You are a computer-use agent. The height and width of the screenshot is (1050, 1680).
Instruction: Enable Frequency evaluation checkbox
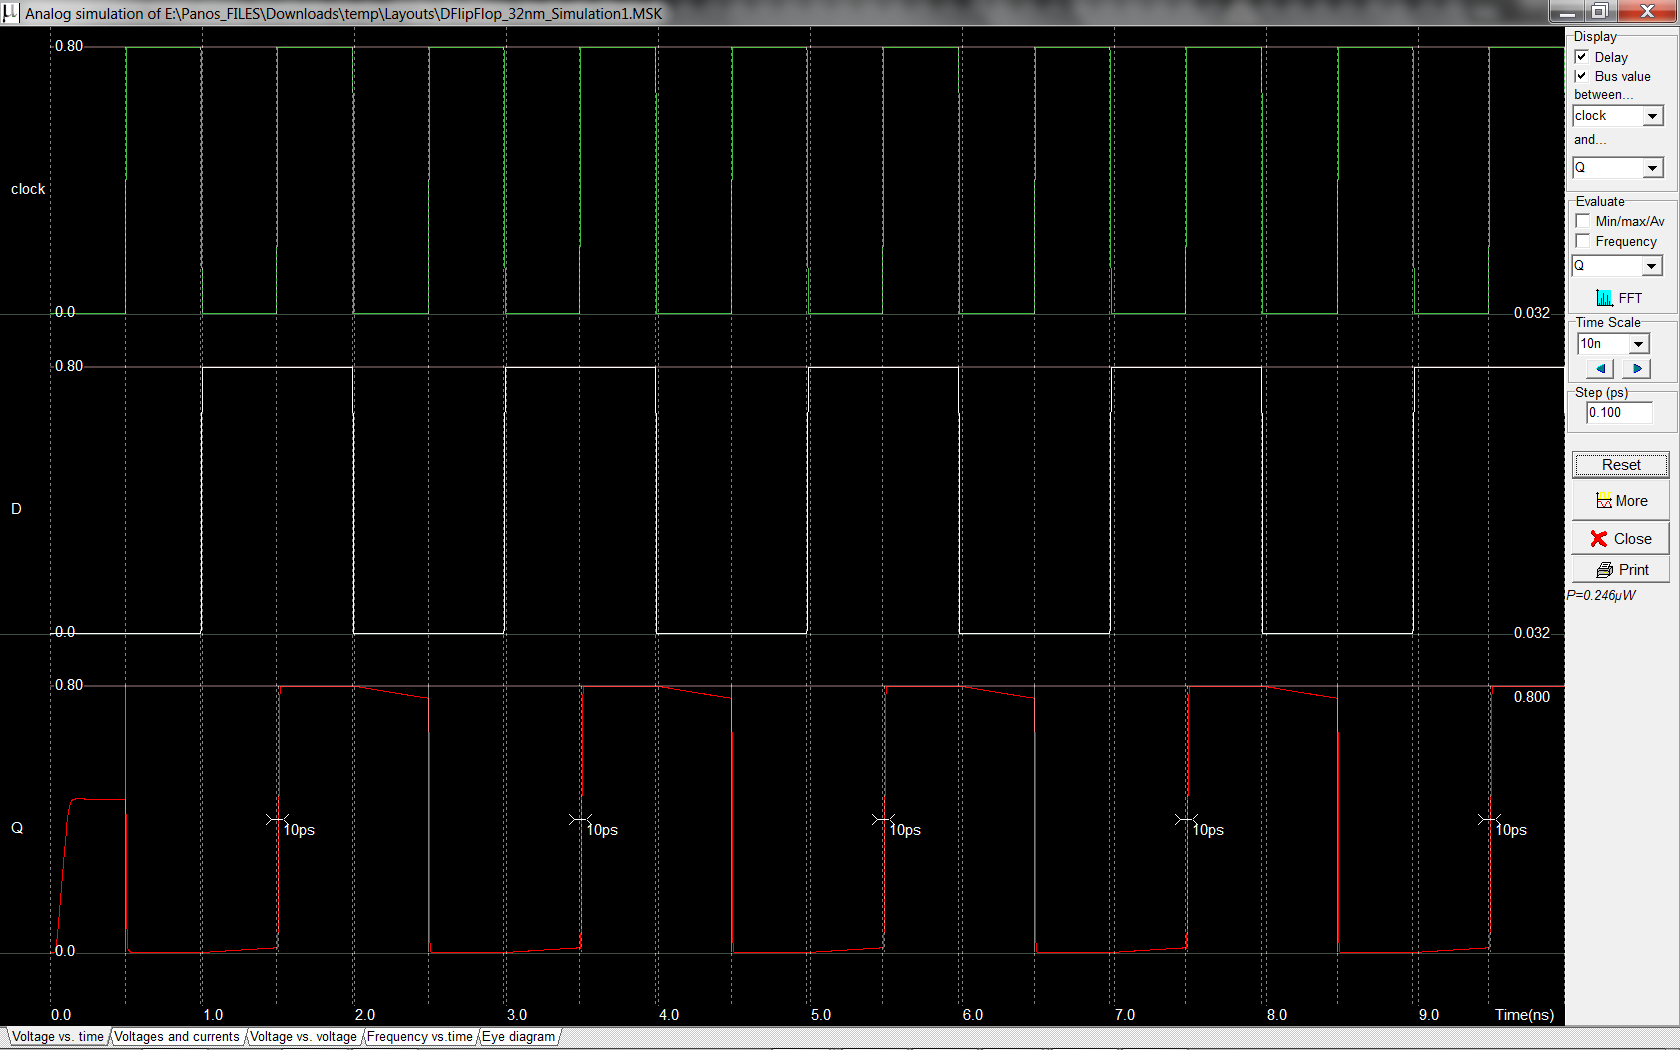point(1583,241)
